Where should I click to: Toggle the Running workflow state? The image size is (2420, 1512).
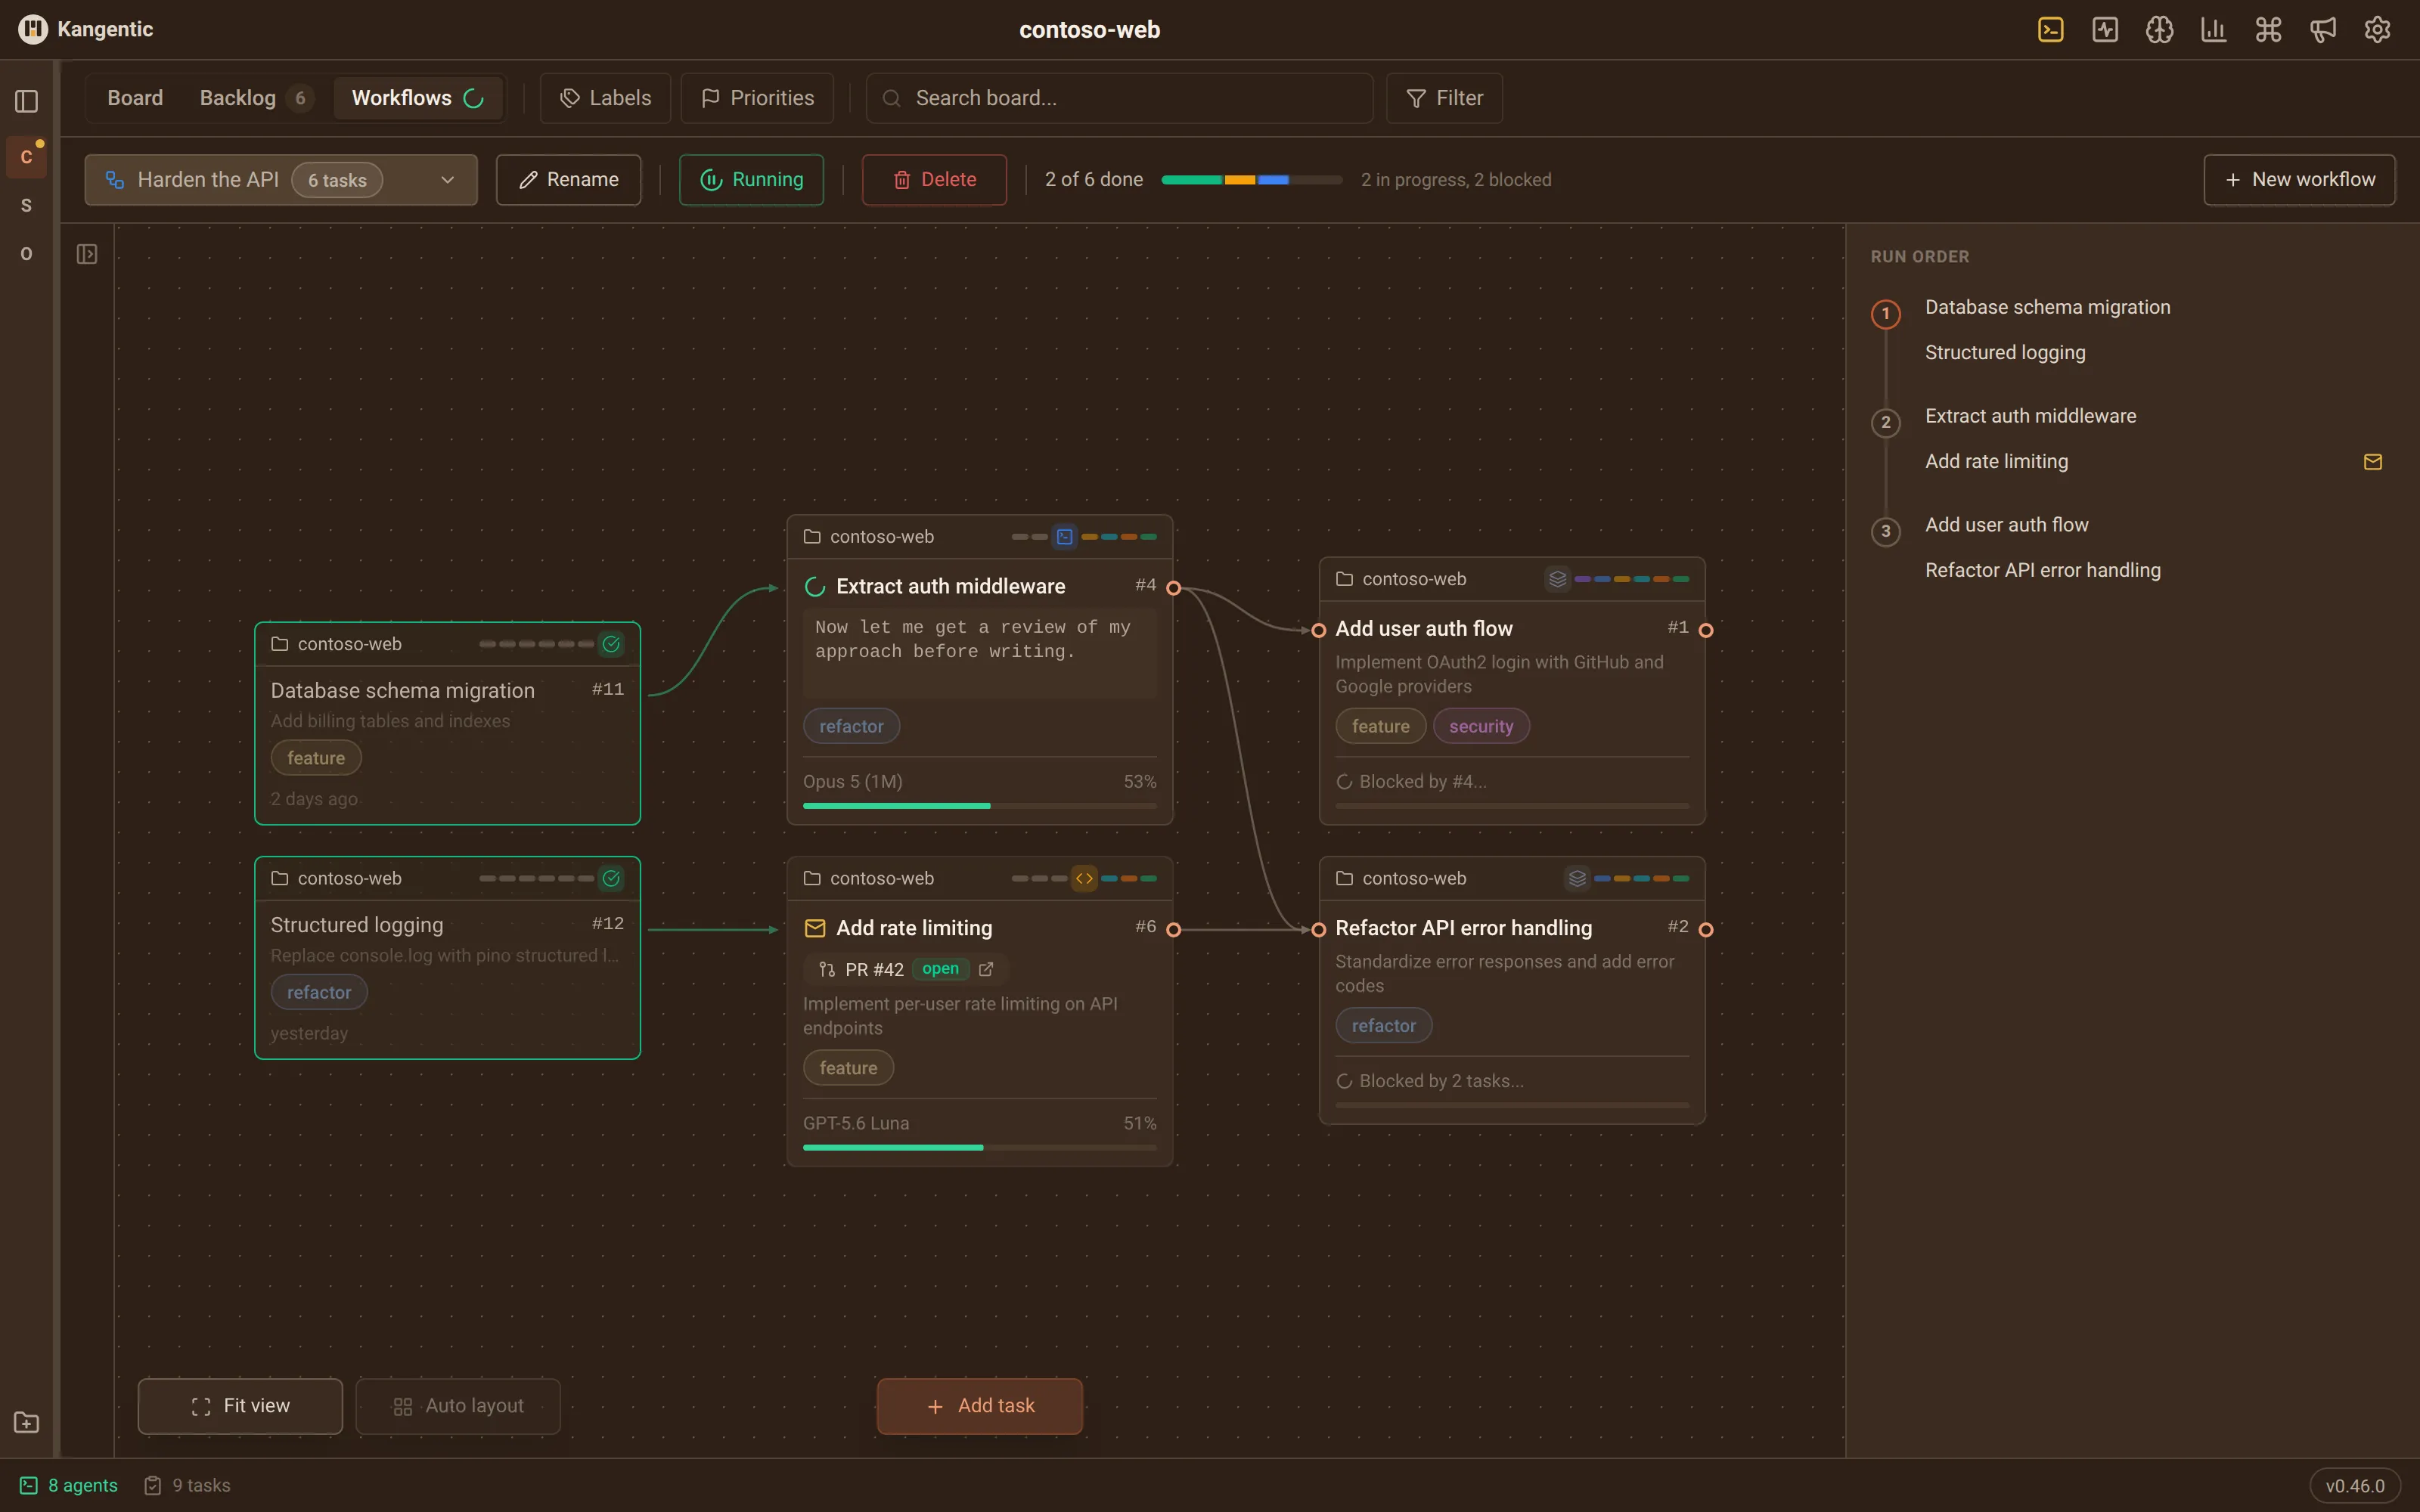point(751,180)
